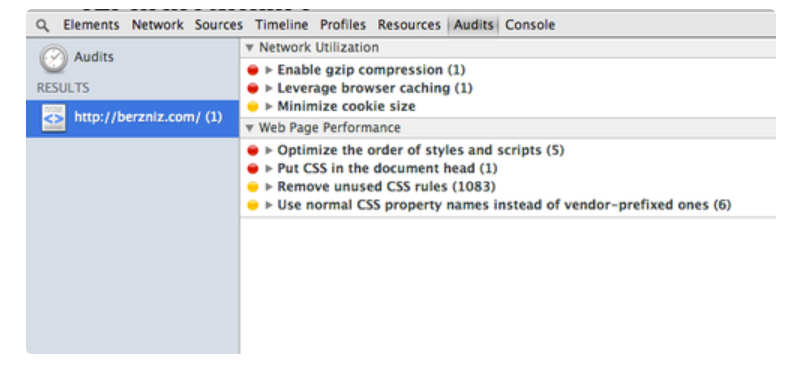Go to the Profiles tab
The image size is (811, 376).
(x=343, y=25)
